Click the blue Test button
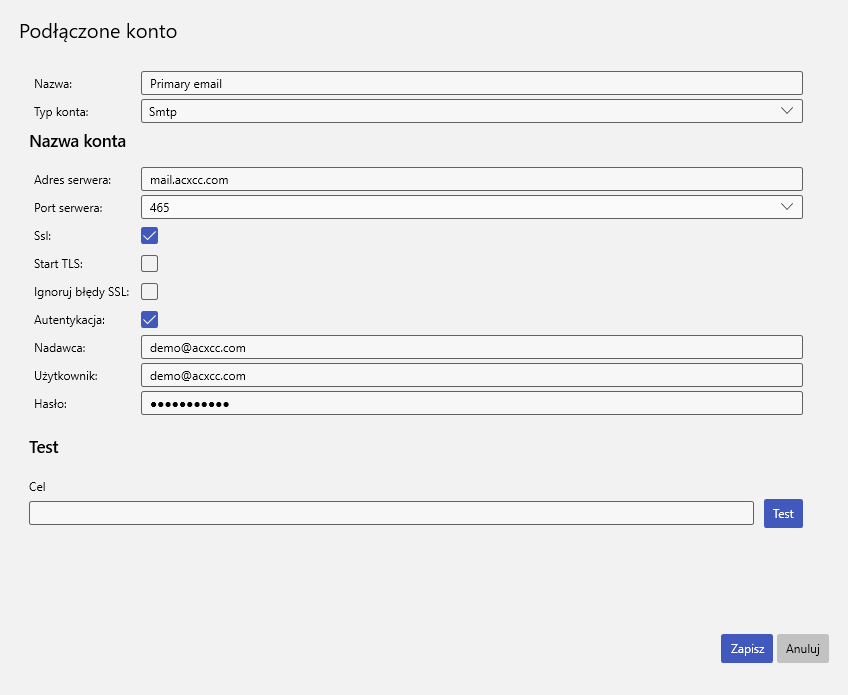 pos(783,513)
